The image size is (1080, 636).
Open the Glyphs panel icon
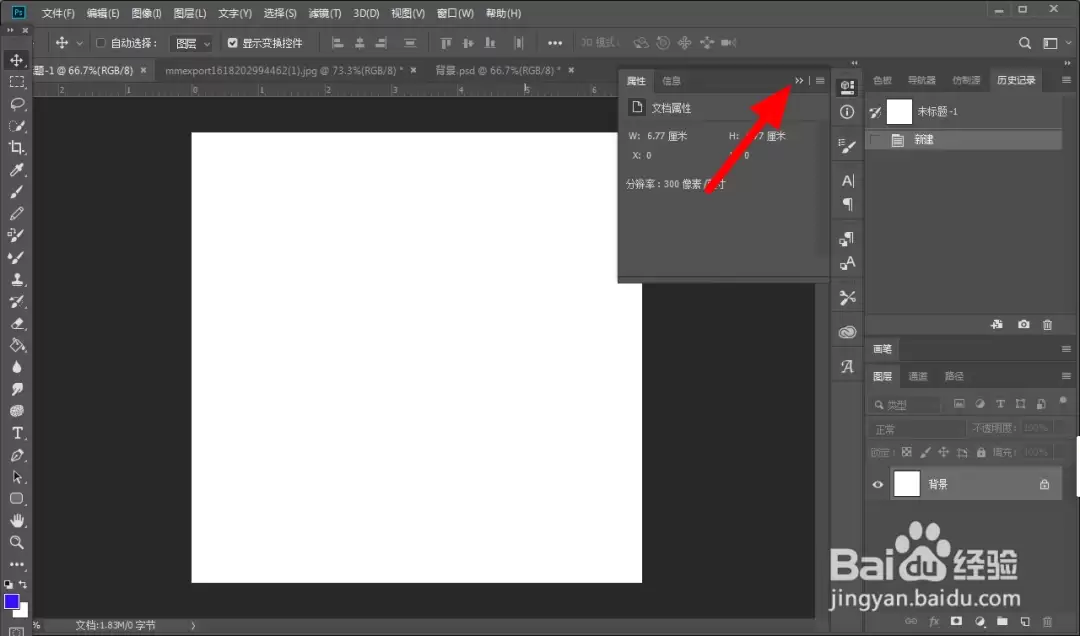coord(847,366)
